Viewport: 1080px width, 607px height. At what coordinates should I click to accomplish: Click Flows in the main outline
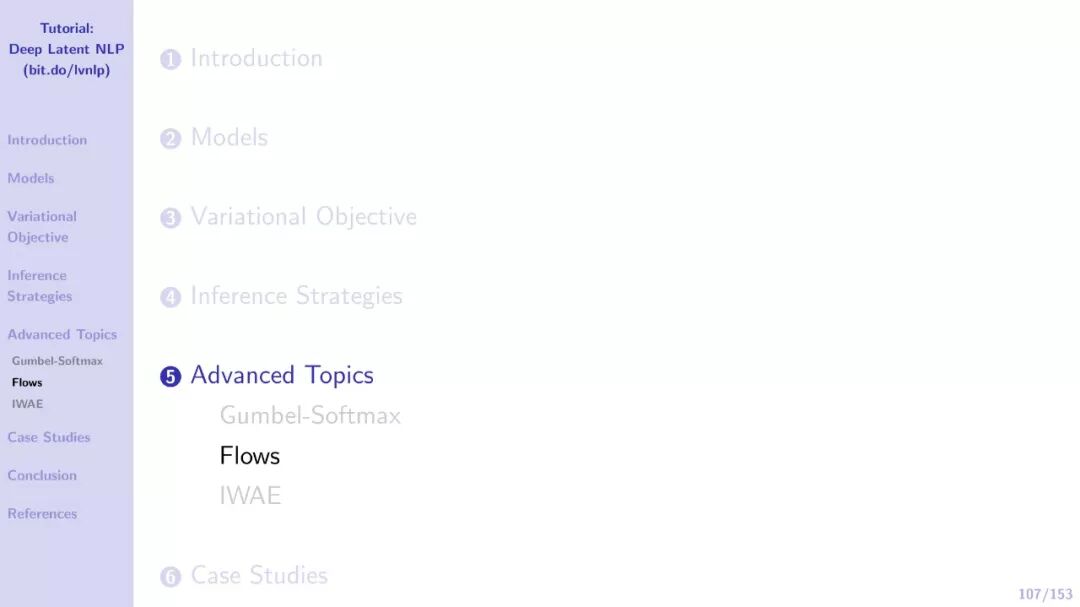coord(250,456)
